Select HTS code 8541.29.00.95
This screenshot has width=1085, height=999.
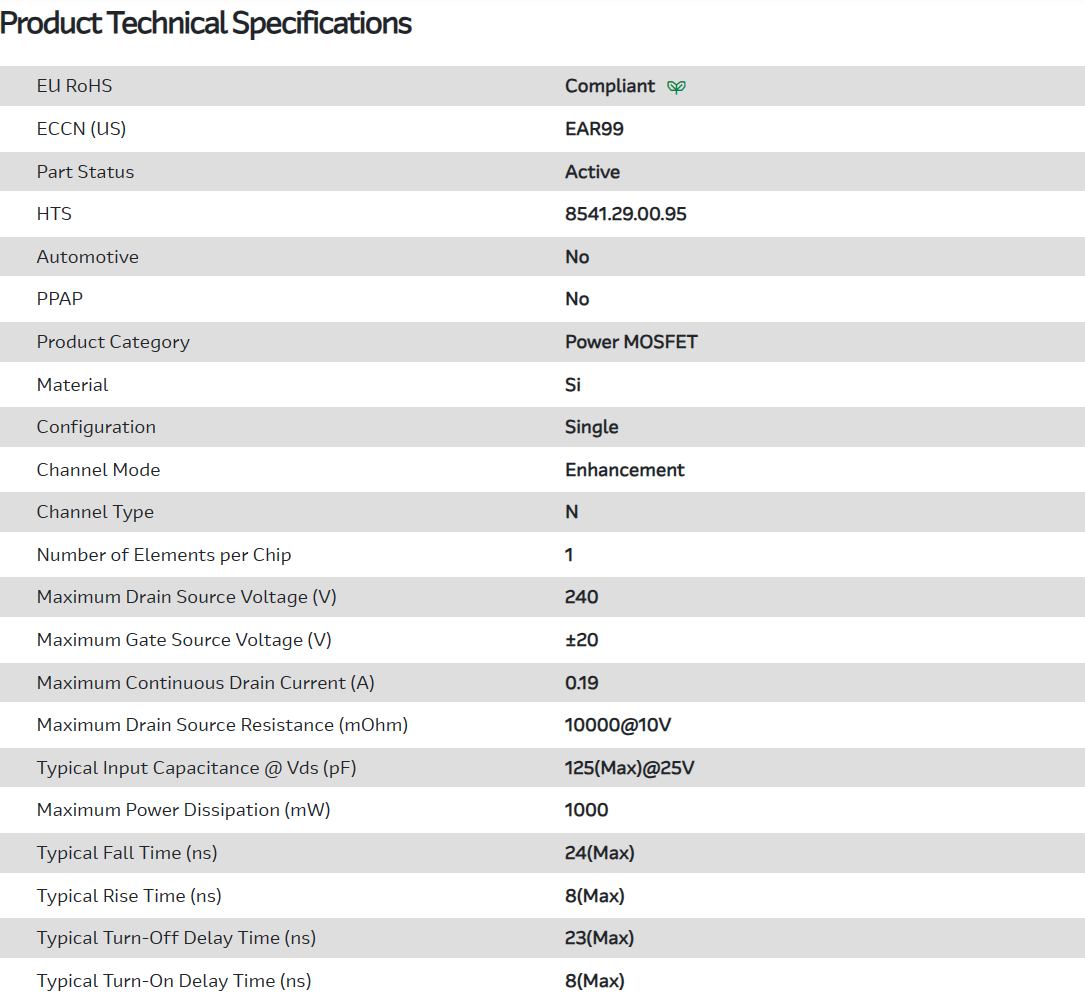(625, 214)
